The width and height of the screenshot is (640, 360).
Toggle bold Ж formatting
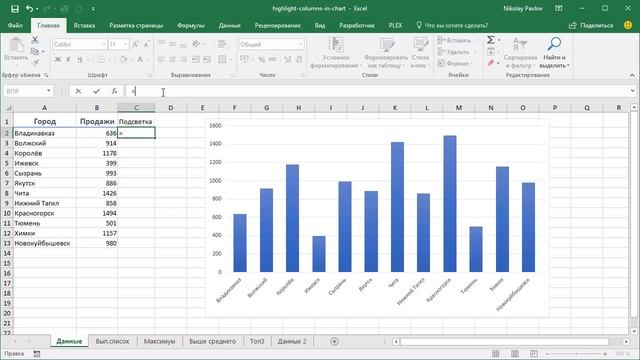[x=58, y=60]
